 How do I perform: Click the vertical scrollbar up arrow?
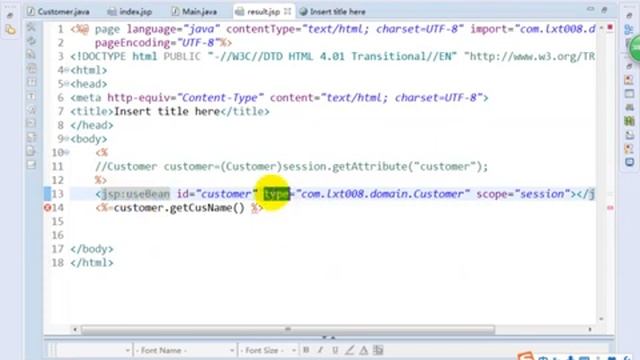click(x=601, y=28)
